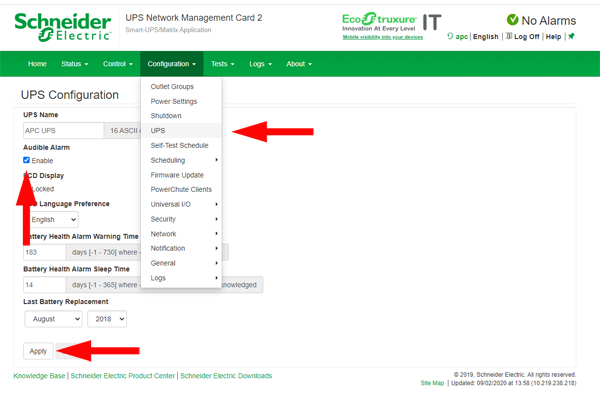Image resolution: width=600 pixels, height=399 pixels.
Task: Click the No Alarms status text
Action: click(x=549, y=20)
